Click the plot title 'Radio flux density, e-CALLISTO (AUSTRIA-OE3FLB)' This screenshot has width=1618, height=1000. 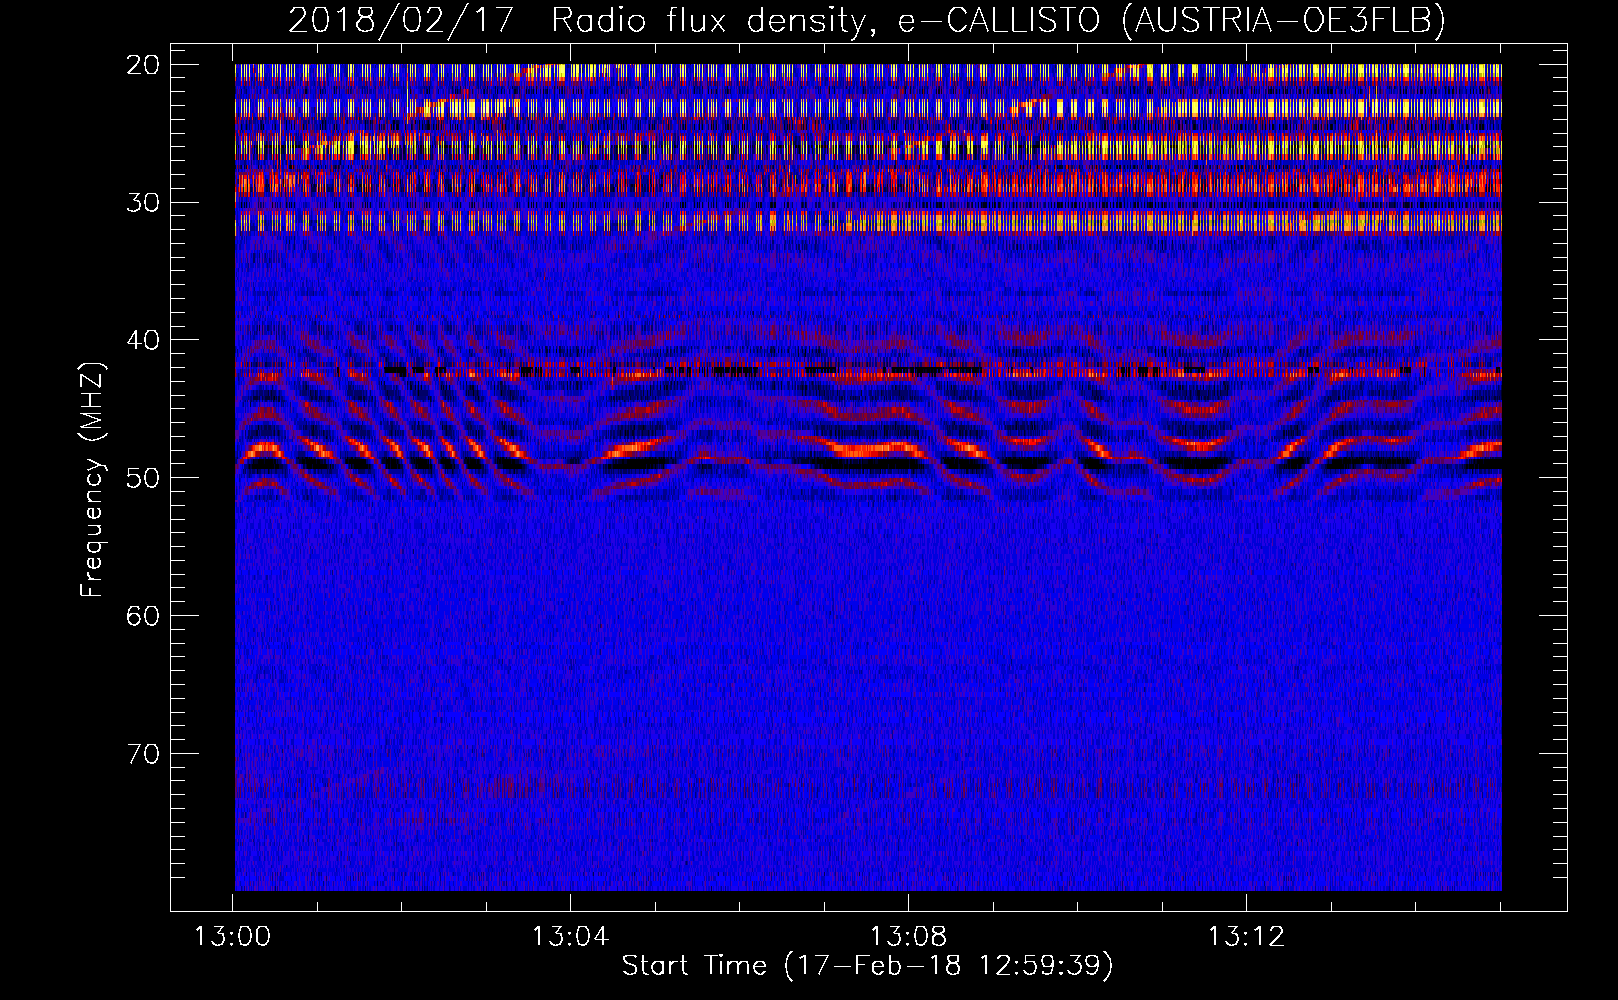pos(998,20)
